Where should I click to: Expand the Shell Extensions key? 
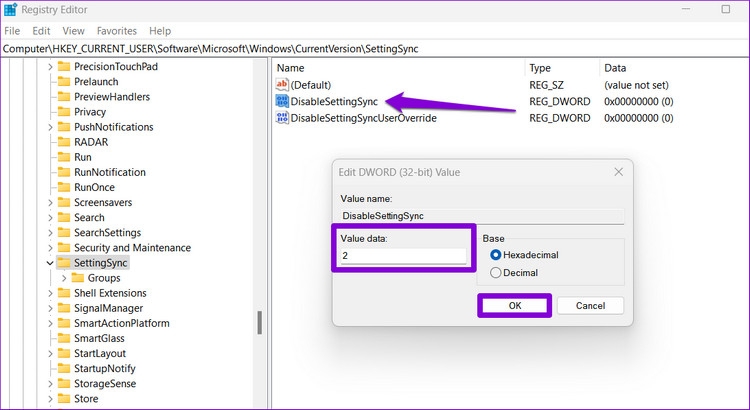[x=50, y=293]
